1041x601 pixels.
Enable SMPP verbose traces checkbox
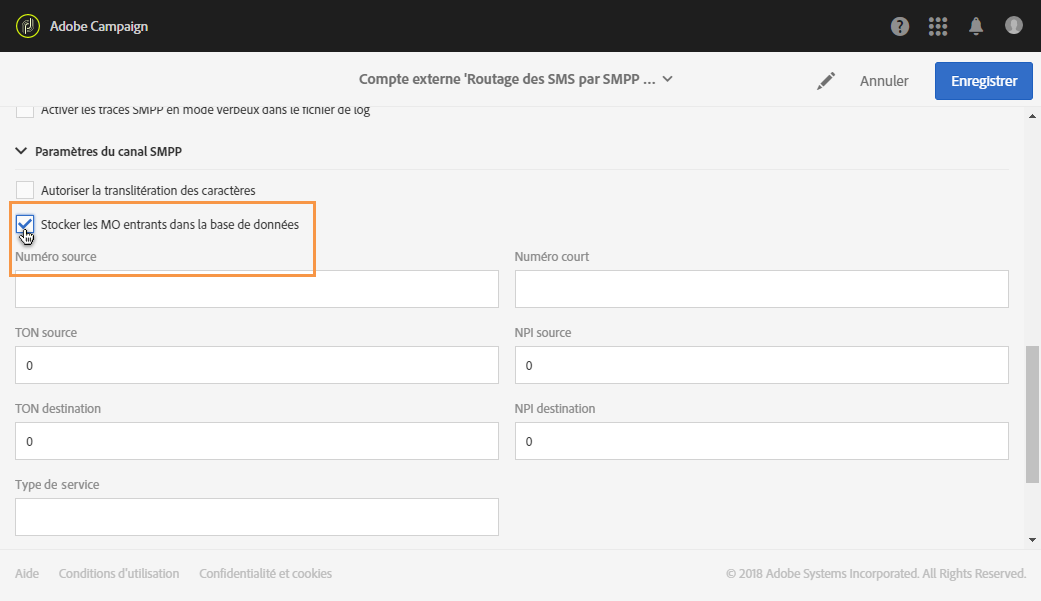[25, 111]
